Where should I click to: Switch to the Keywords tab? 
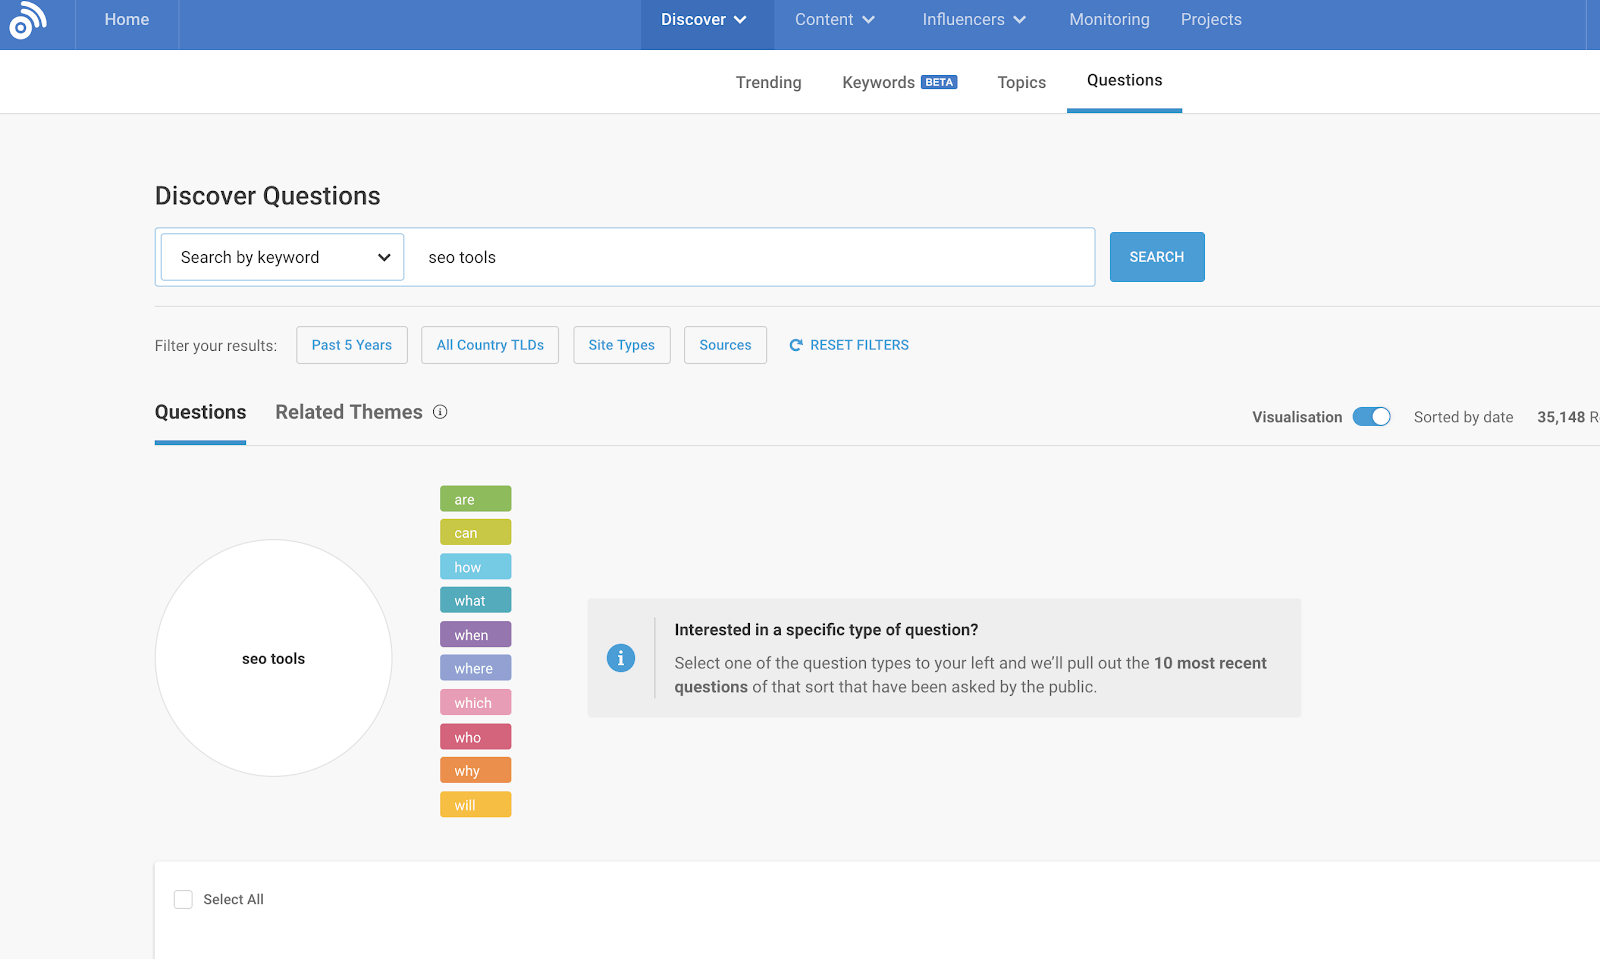[879, 82]
